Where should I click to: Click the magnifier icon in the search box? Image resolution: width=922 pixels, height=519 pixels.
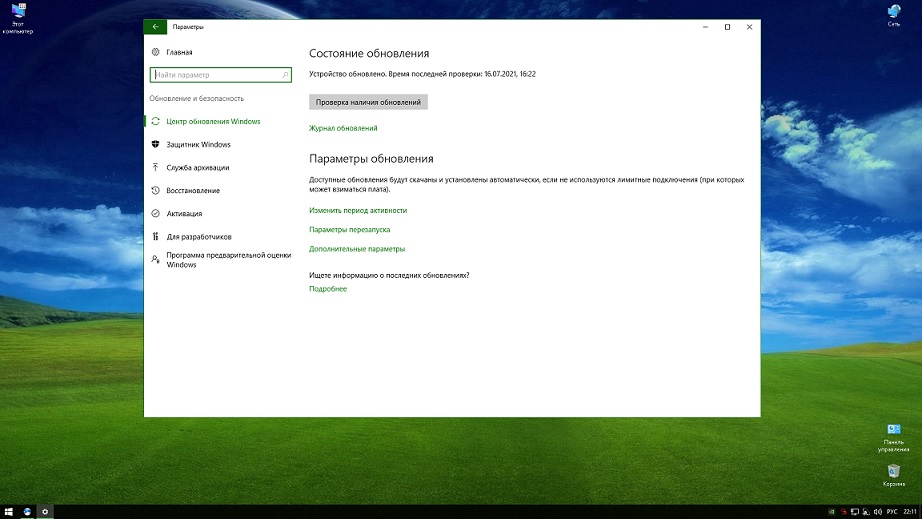click(285, 75)
